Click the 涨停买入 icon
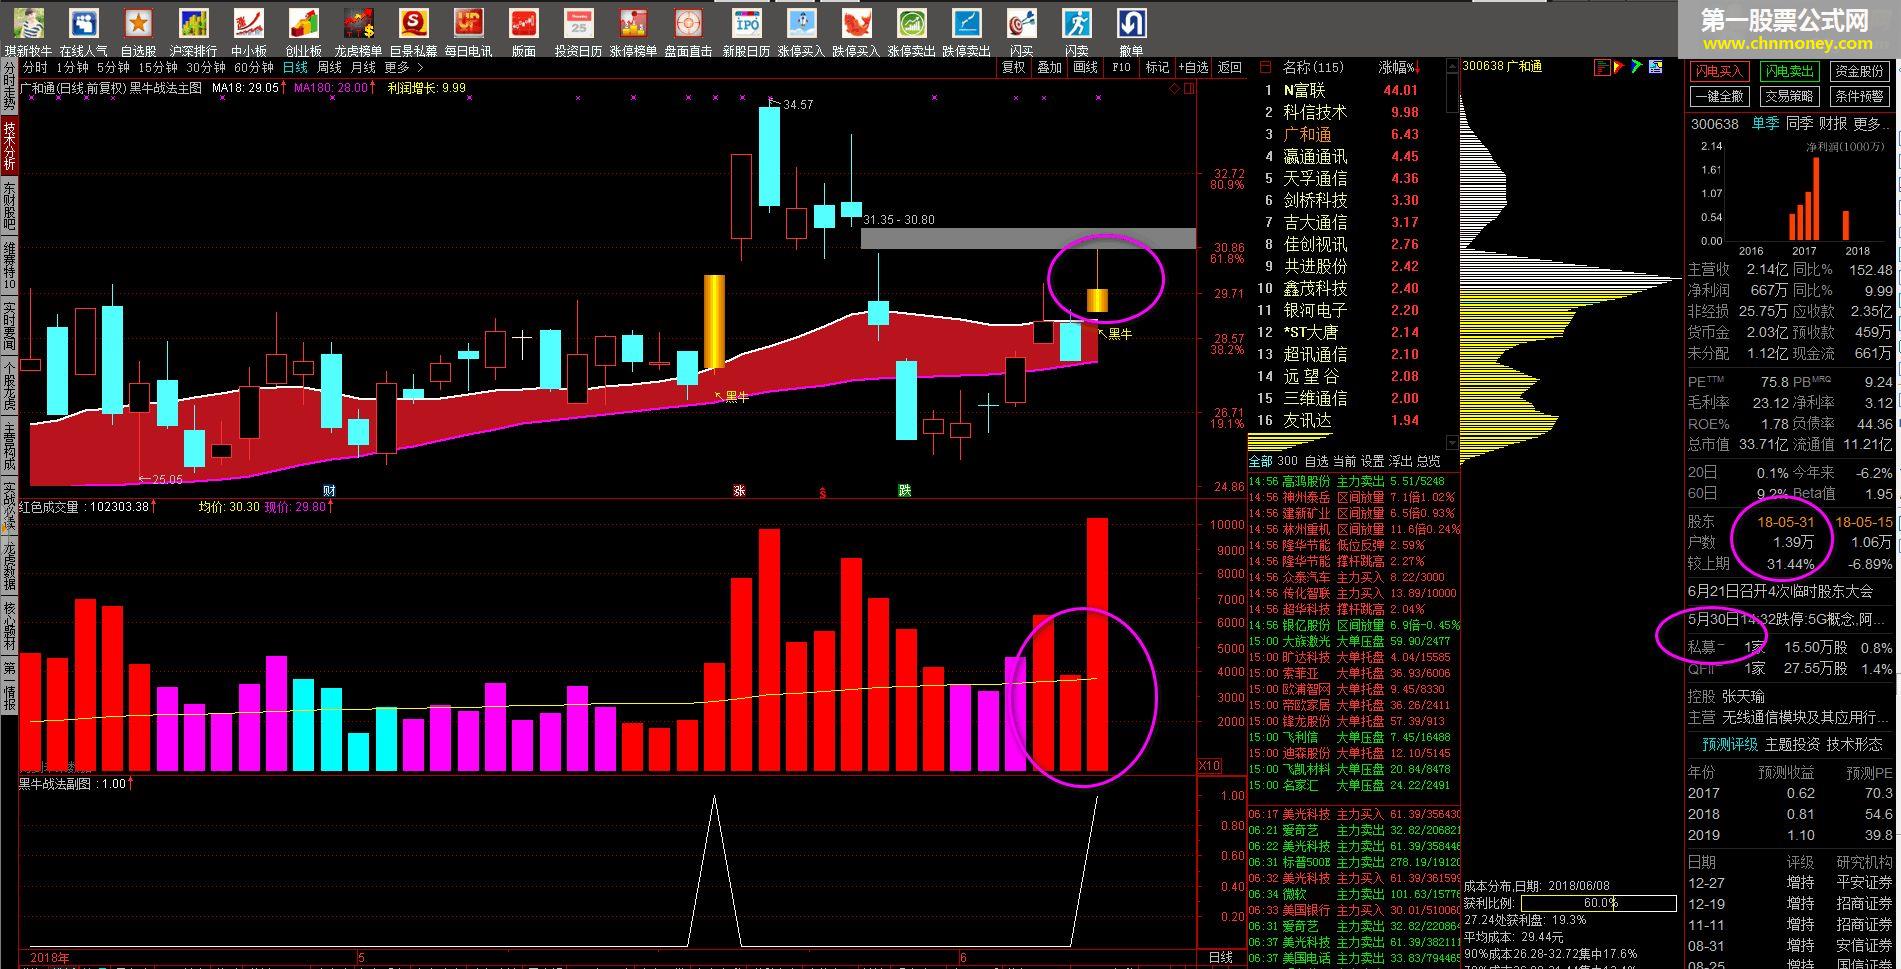1901x969 pixels. [x=801, y=23]
